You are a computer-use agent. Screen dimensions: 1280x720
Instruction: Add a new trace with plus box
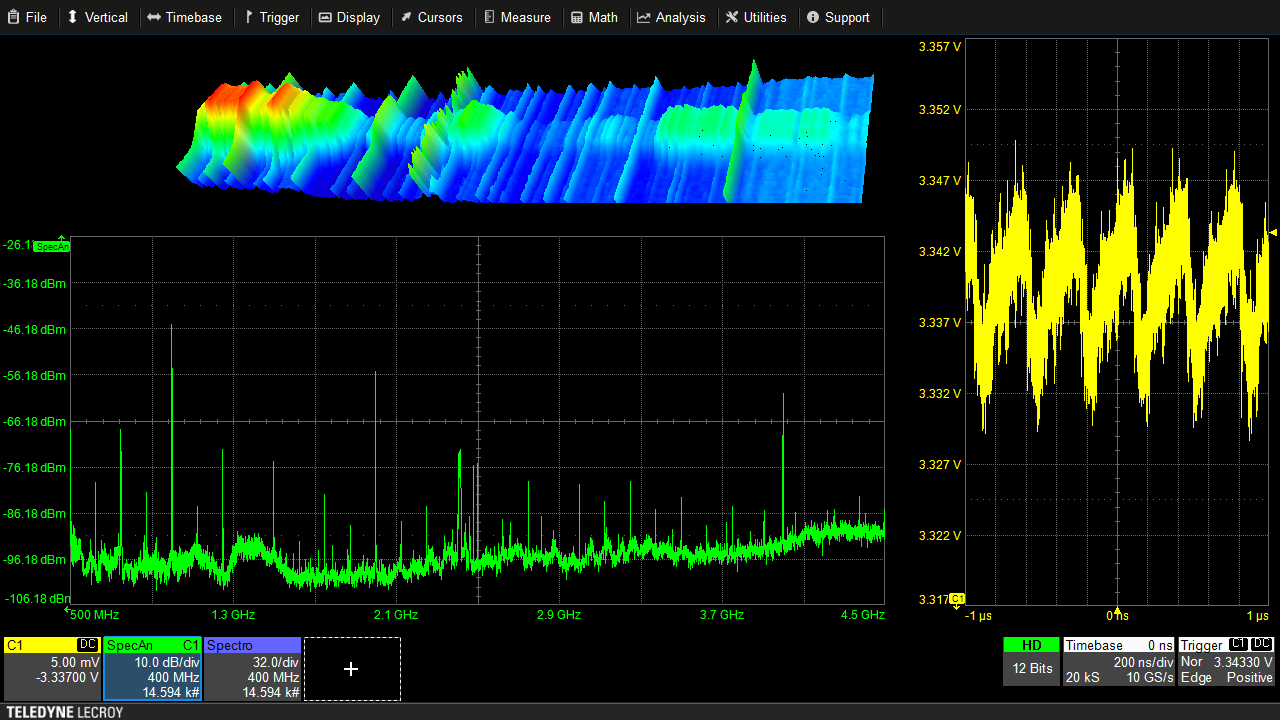[x=351, y=669]
